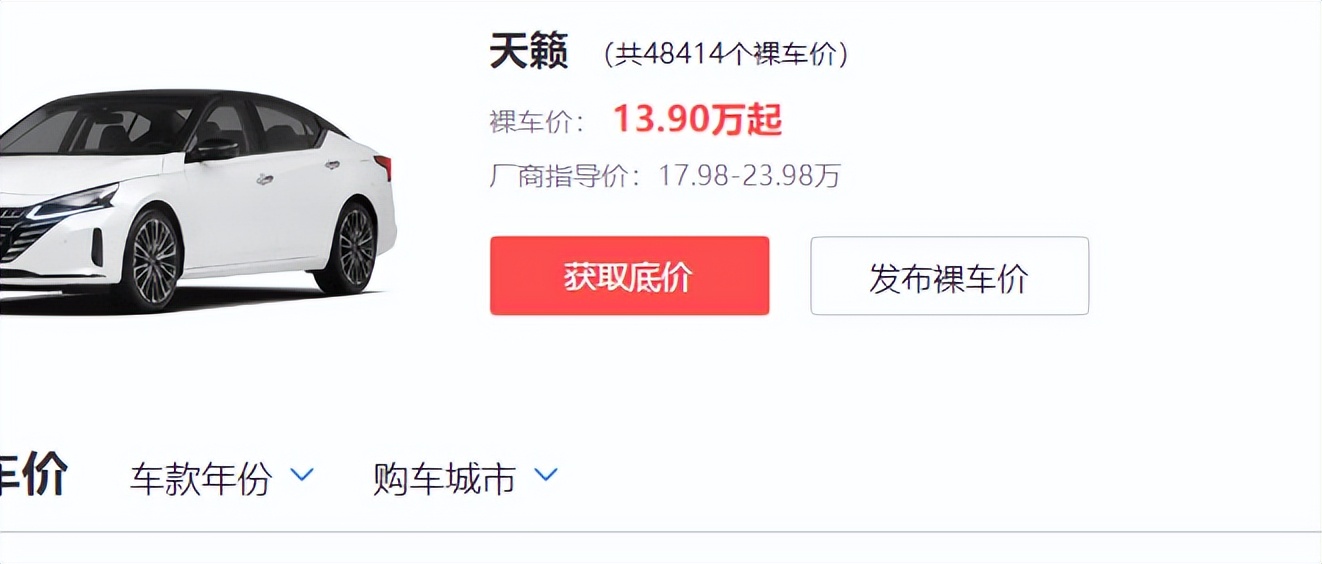Click the red 13.90万起 price

697,120
